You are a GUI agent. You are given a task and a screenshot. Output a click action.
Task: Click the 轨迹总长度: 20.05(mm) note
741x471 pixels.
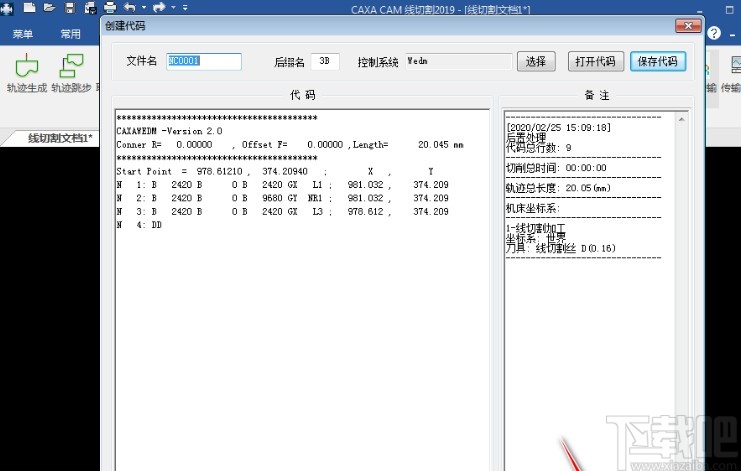point(558,188)
